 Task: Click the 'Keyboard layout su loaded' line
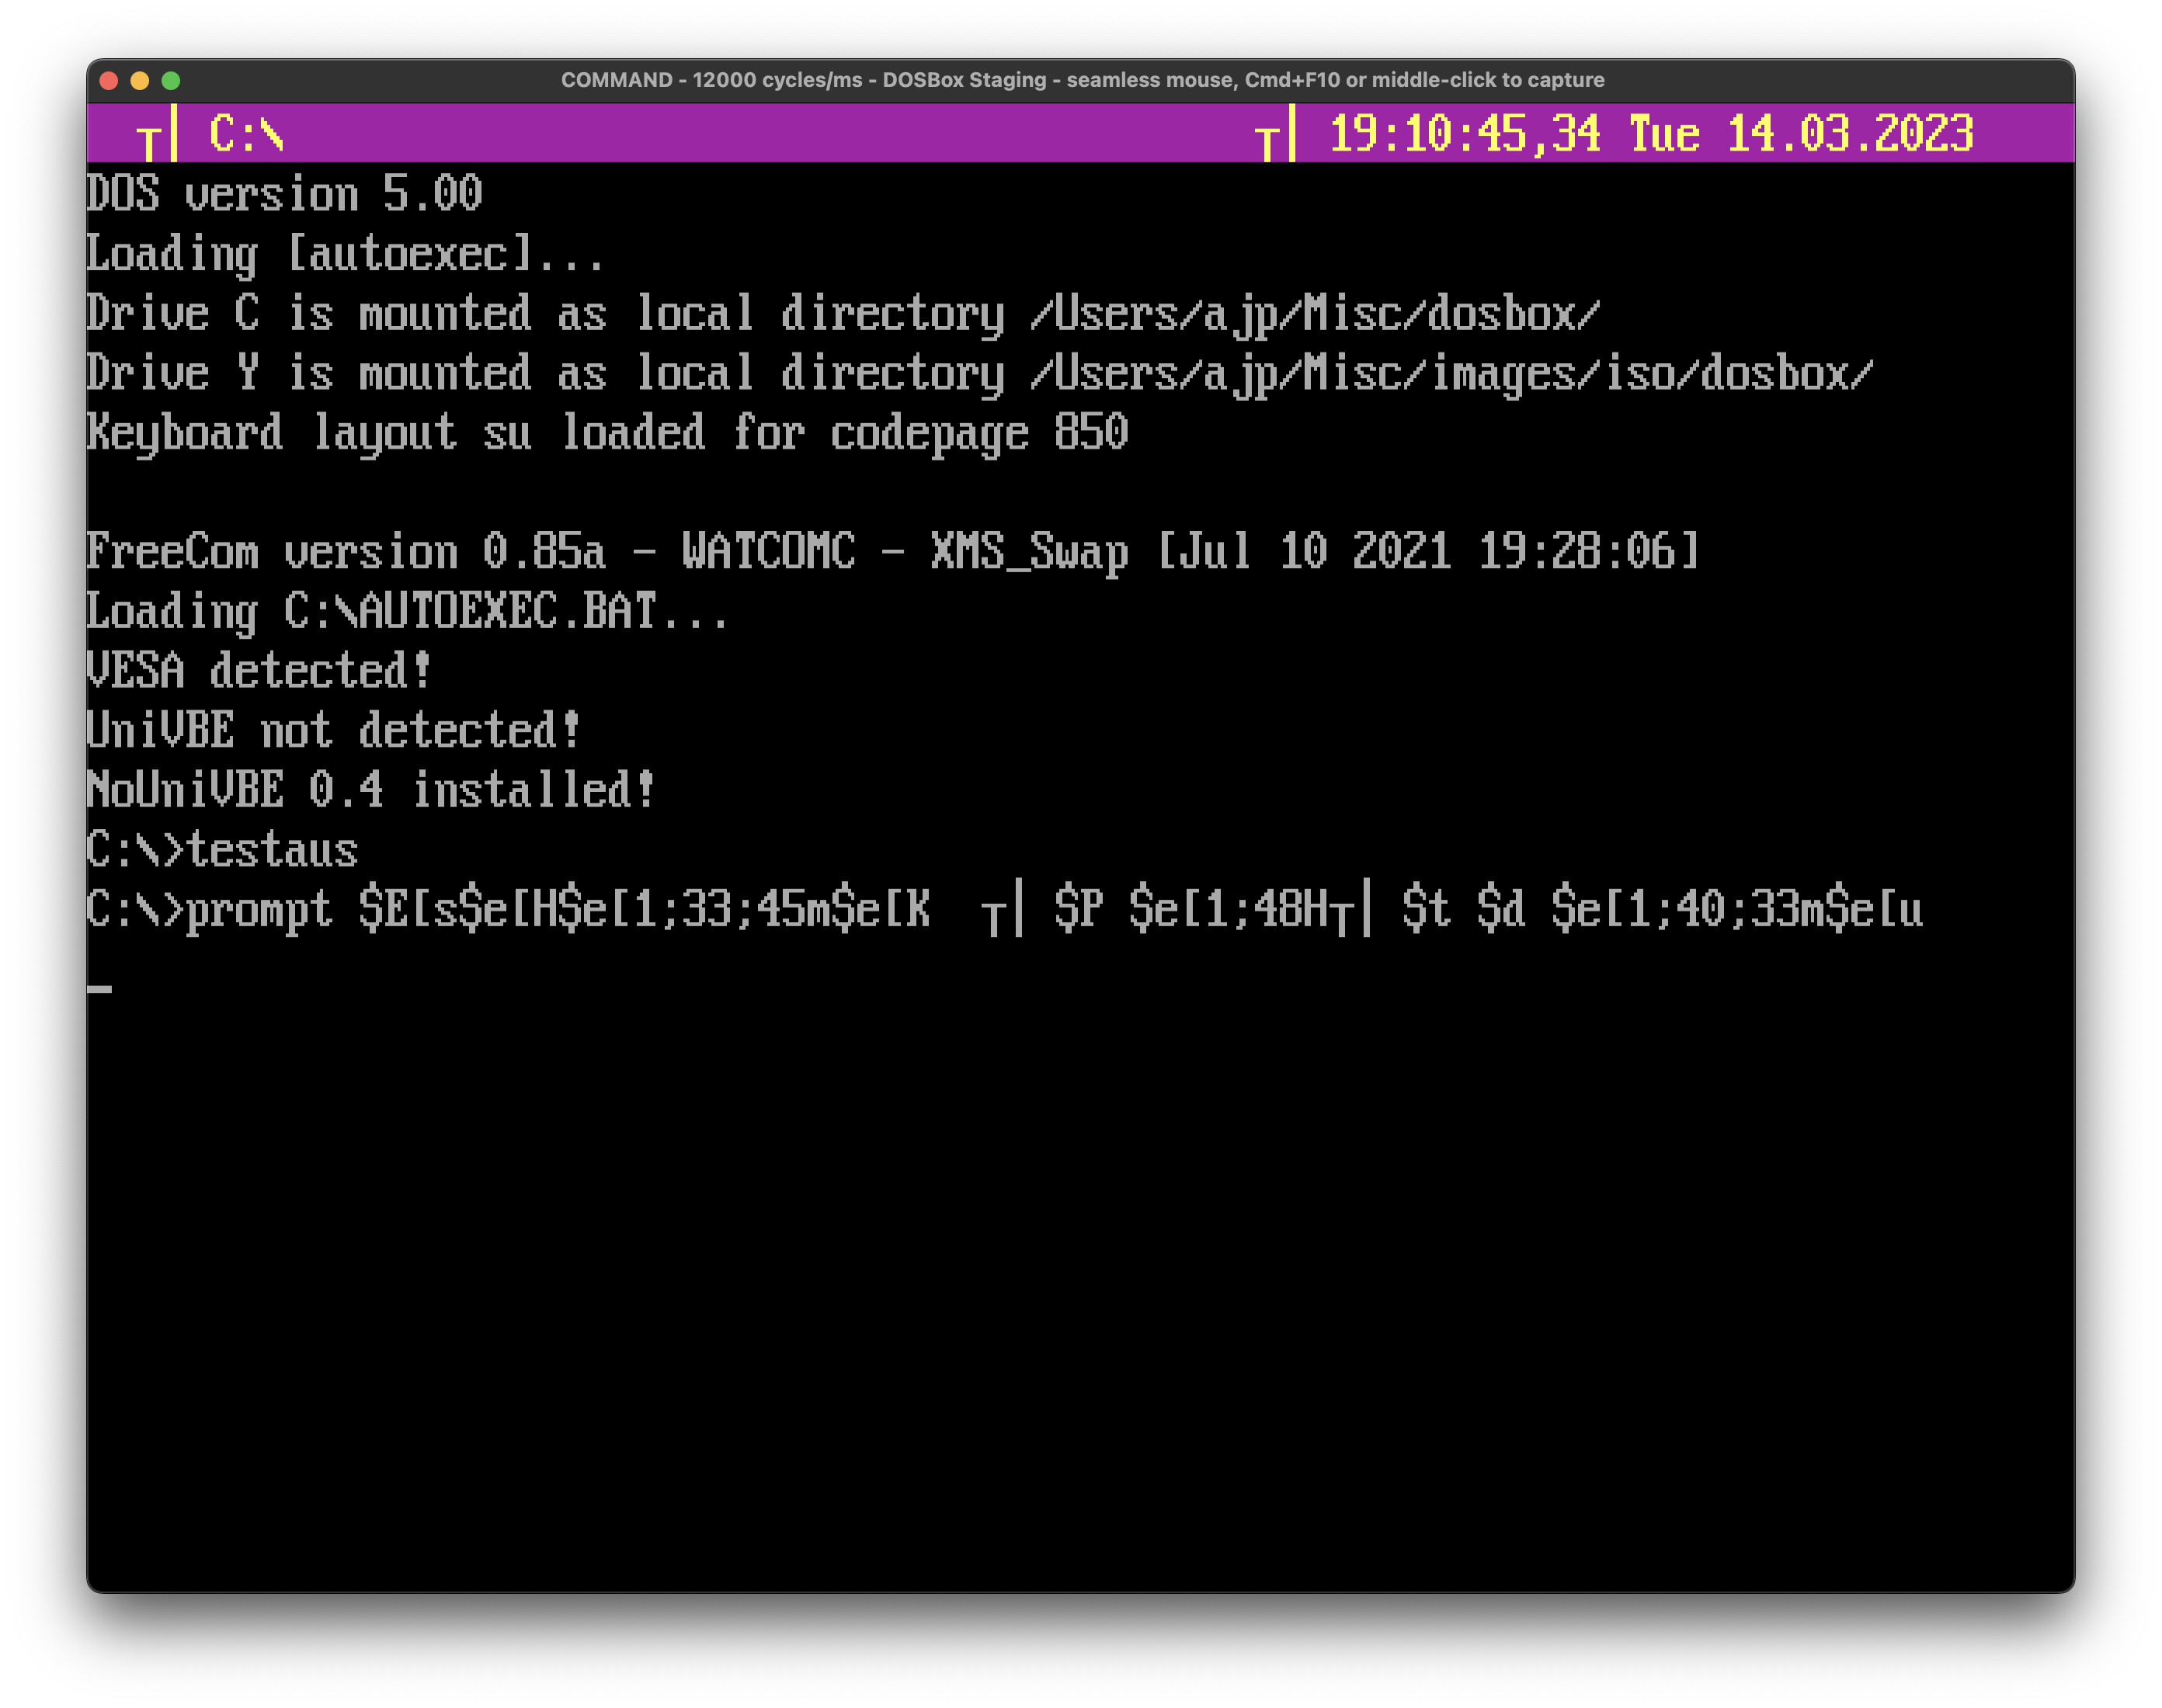[x=606, y=433]
